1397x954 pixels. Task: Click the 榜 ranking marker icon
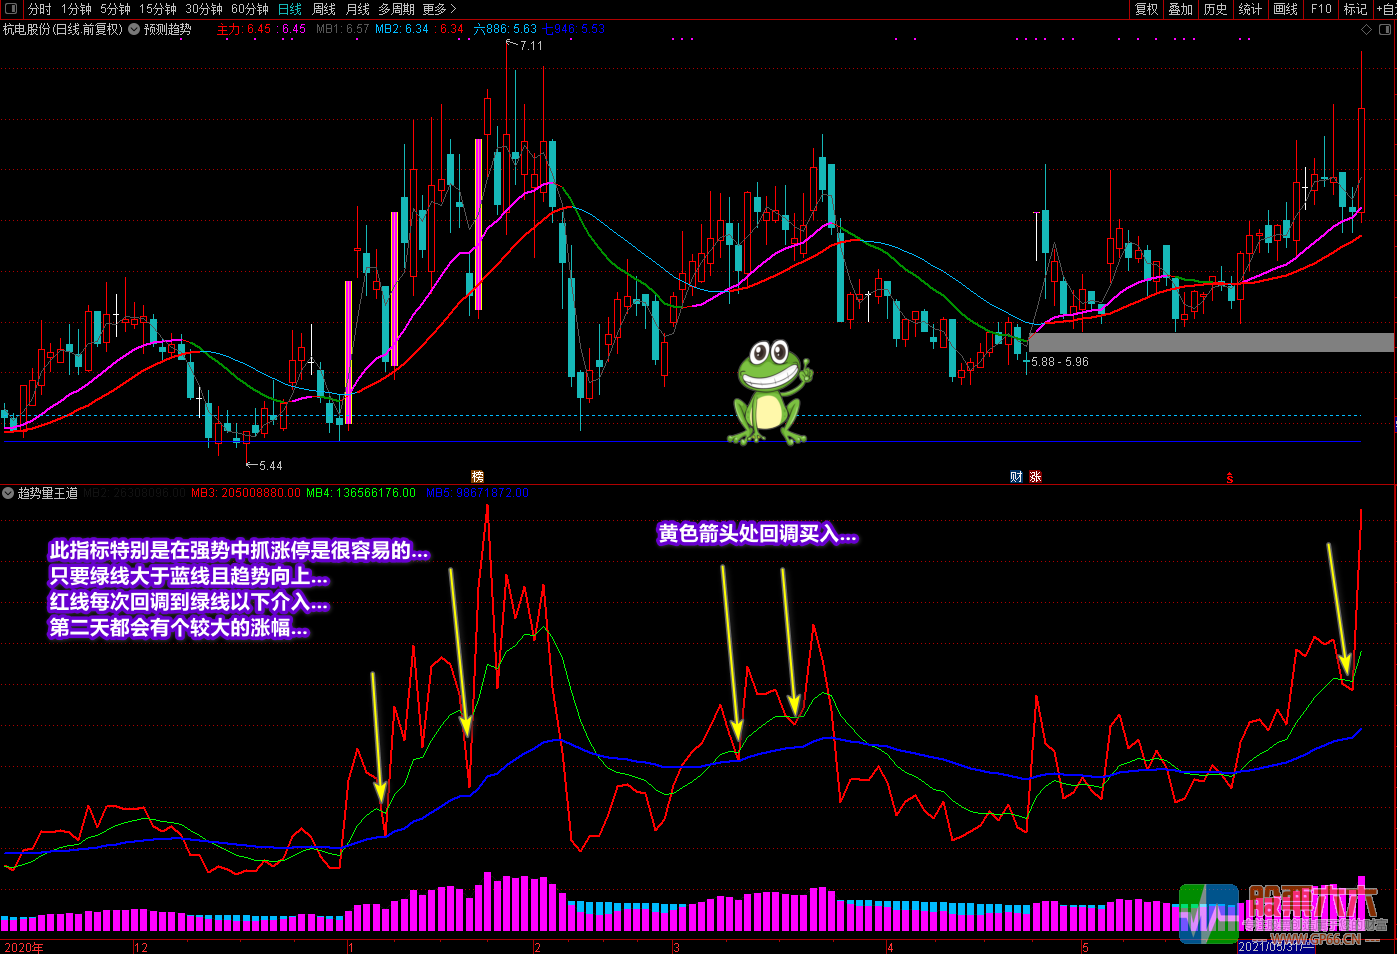(x=477, y=477)
